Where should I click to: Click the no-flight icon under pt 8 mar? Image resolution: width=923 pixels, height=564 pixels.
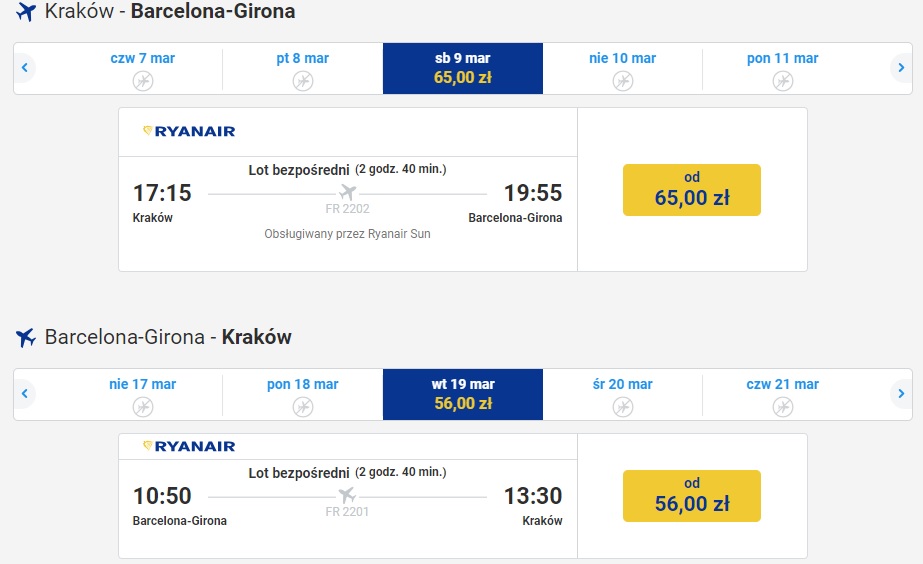[303, 80]
